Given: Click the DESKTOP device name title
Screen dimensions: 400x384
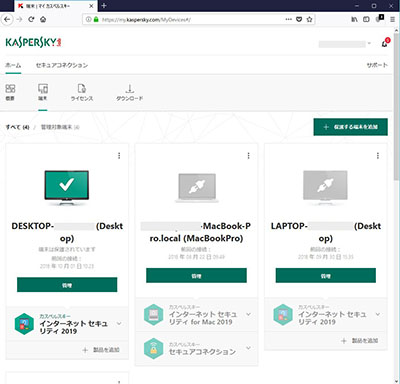Looking at the screenshot, I should [x=67, y=232].
